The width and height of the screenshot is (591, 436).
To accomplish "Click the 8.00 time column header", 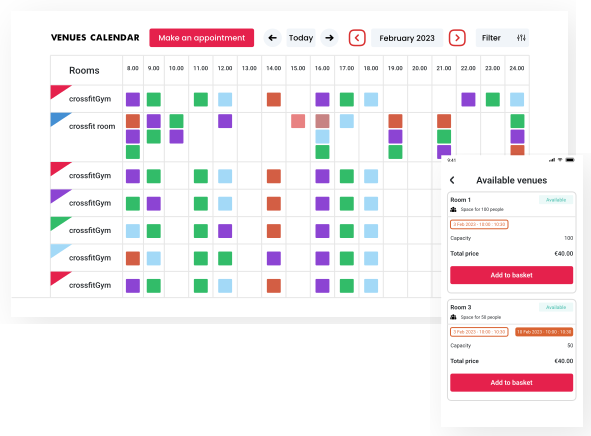I will pyautogui.click(x=133, y=68).
